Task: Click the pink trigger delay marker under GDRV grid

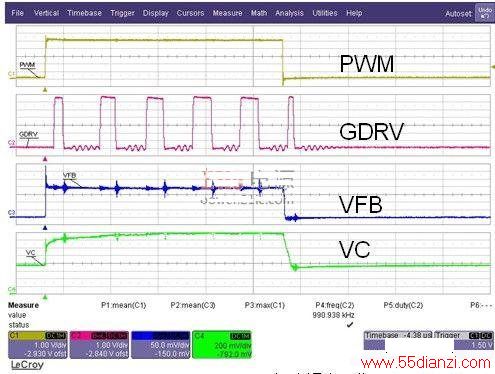Action: tap(45, 159)
